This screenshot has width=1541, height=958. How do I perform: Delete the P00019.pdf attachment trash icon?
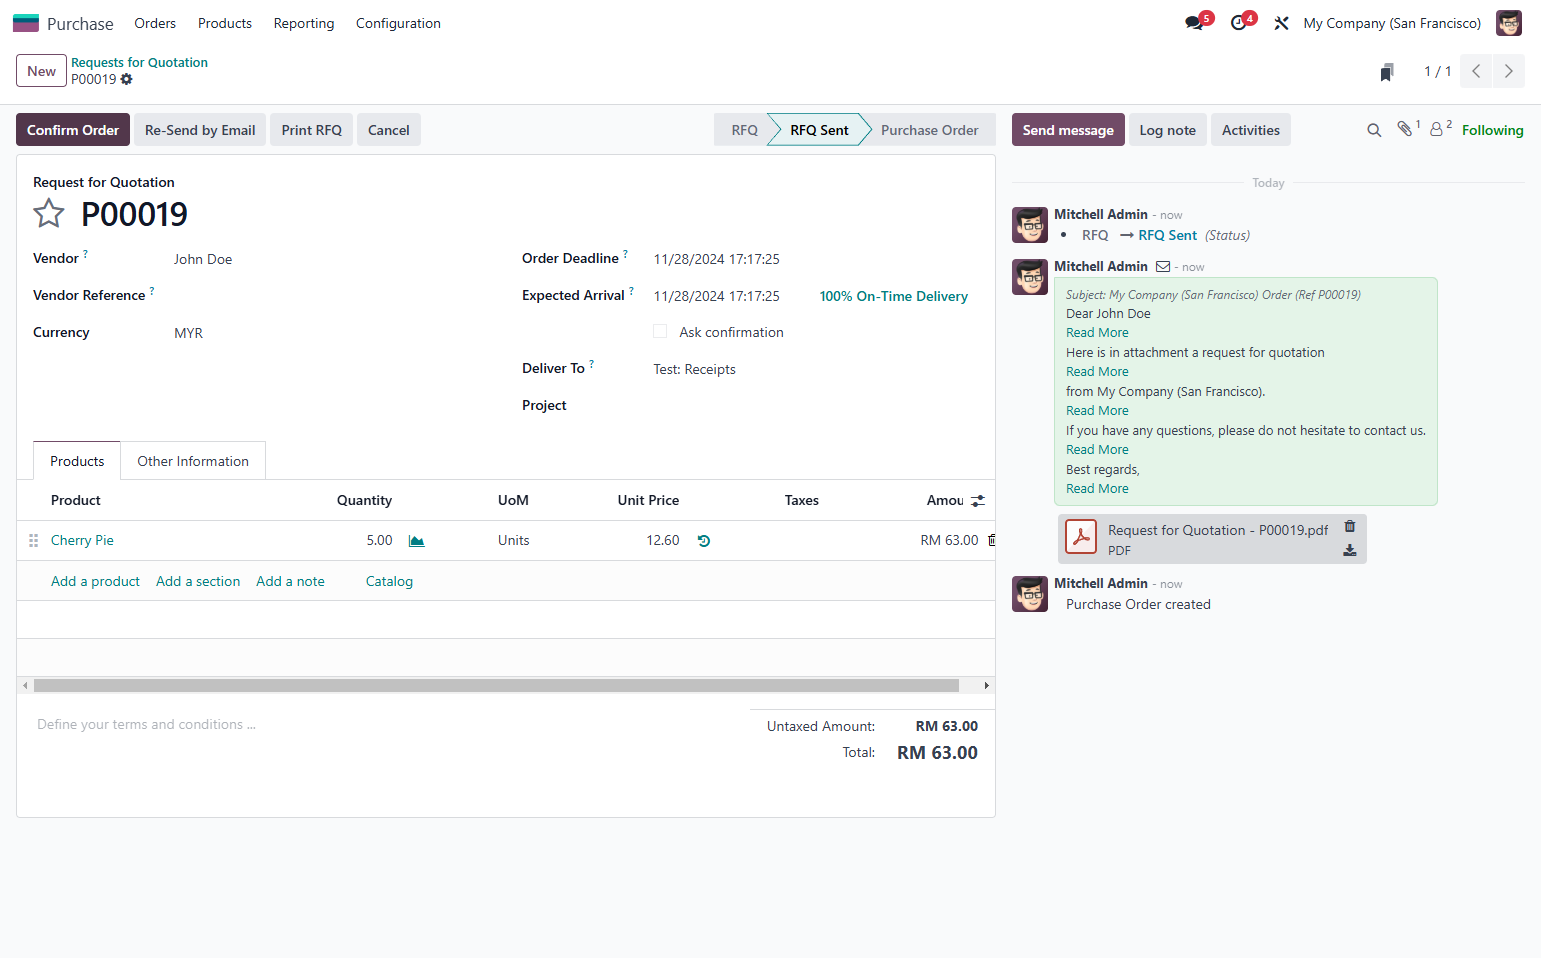[1350, 526]
